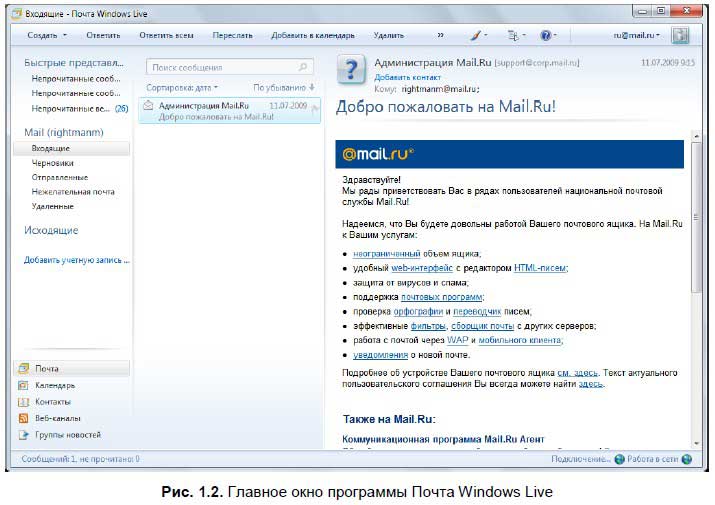The width and height of the screenshot is (715, 505).
Task: Open the Контакты section in sidebar
Action: 52,401
